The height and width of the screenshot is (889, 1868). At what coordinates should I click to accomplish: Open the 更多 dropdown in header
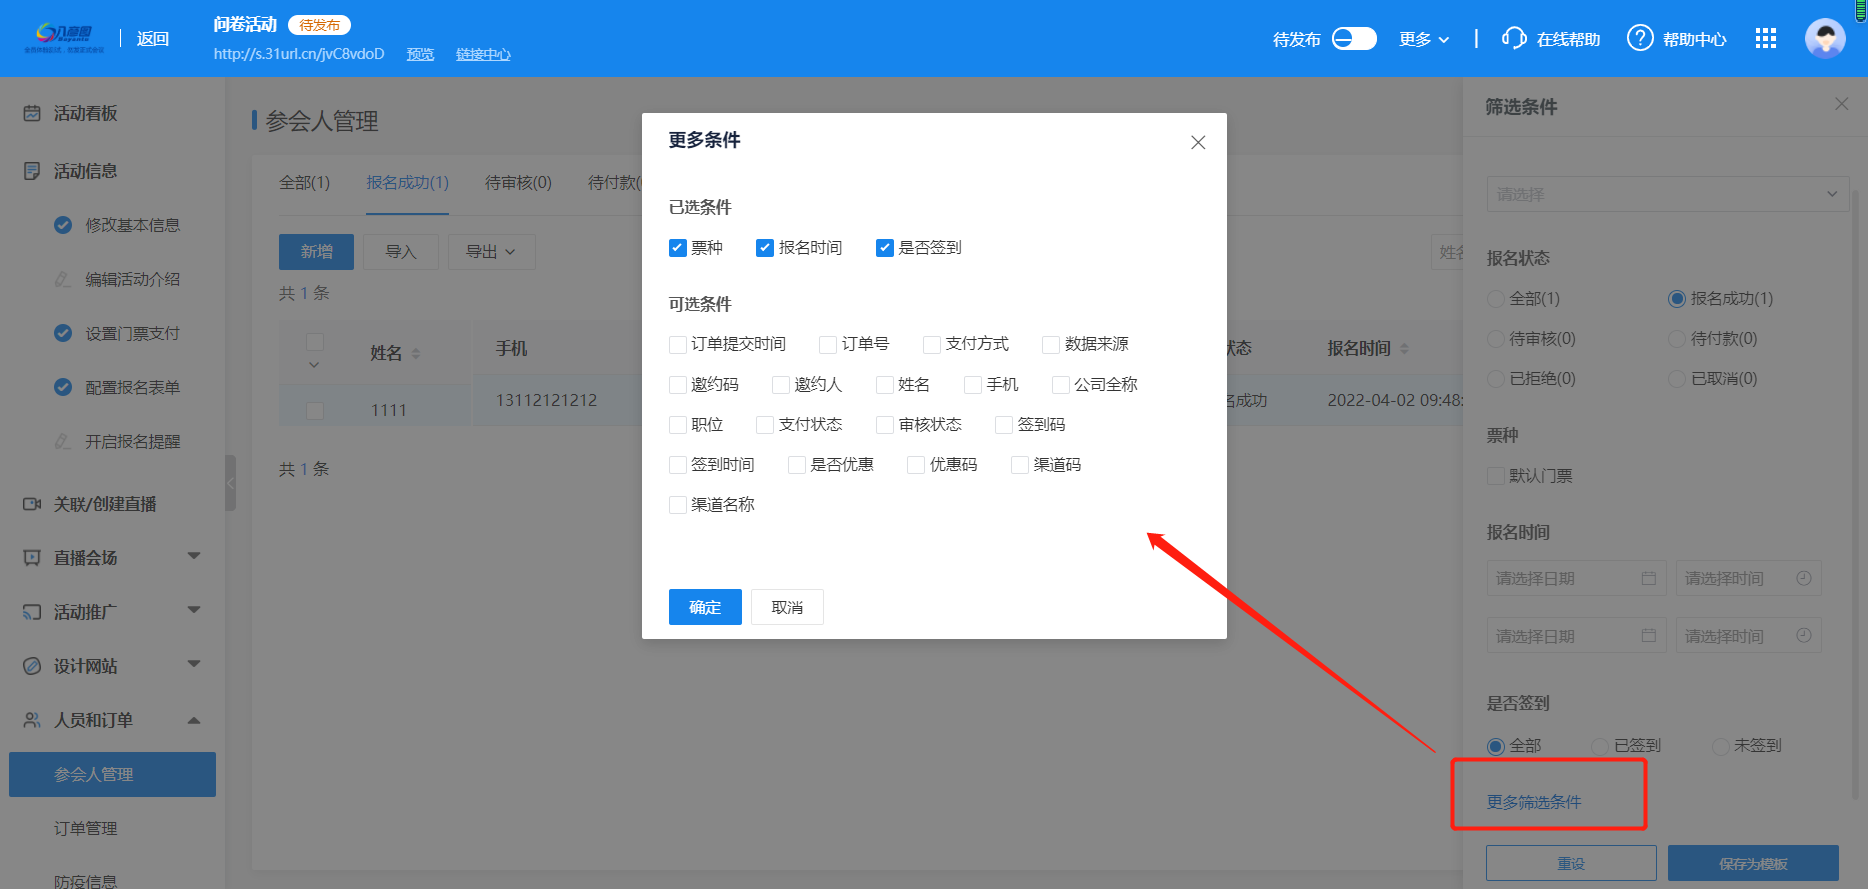click(1424, 39)
